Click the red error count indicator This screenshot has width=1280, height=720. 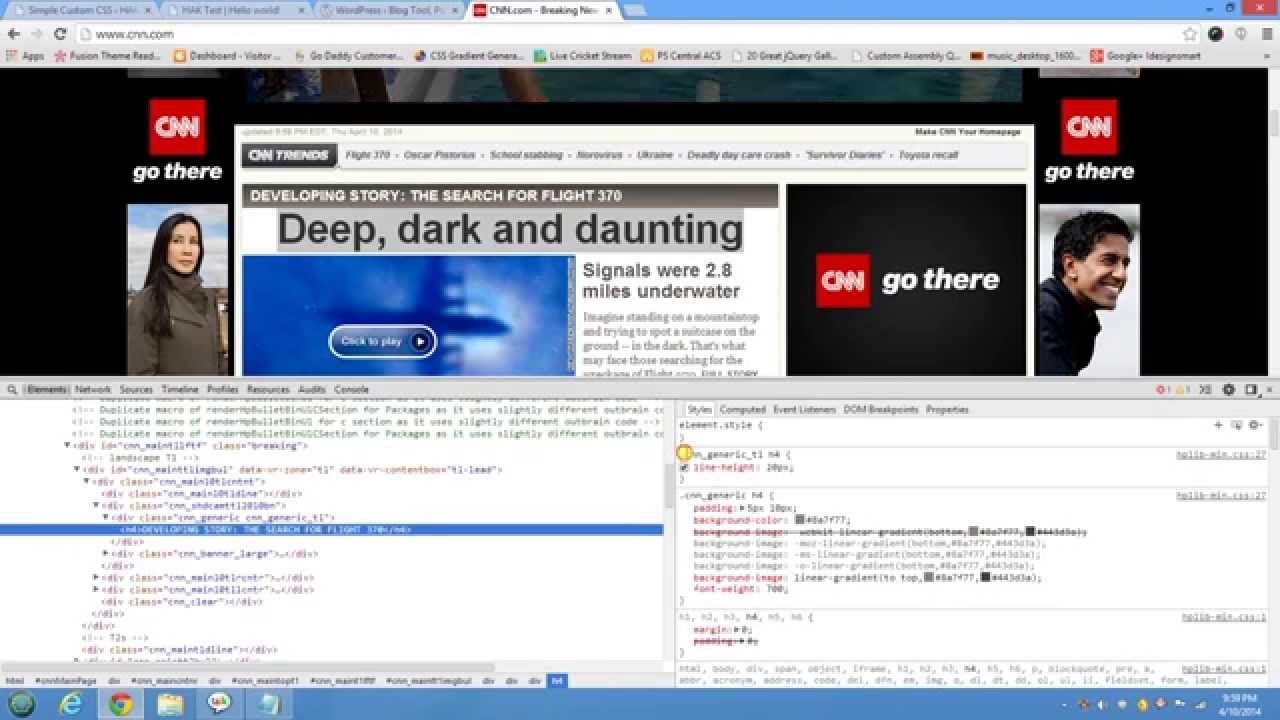tap(1162, 389)
